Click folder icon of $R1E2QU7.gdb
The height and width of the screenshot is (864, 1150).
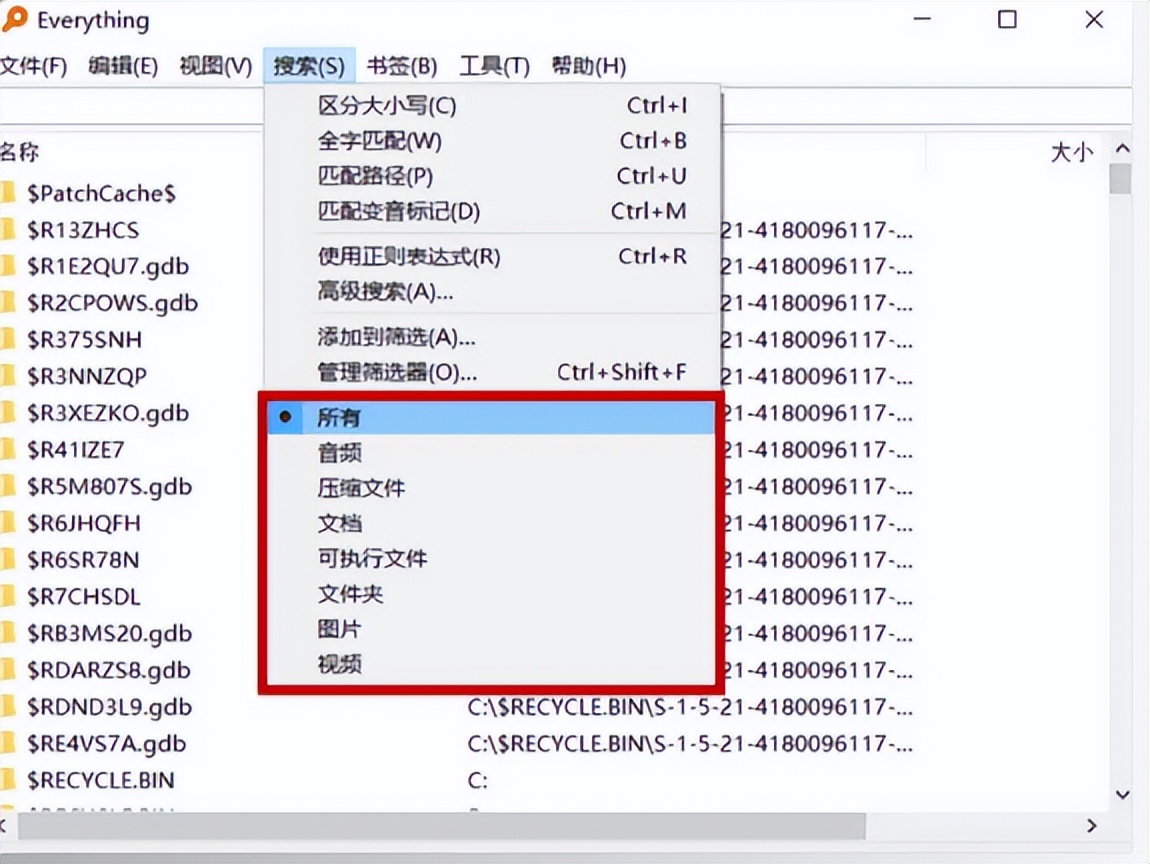click(7, 266)
